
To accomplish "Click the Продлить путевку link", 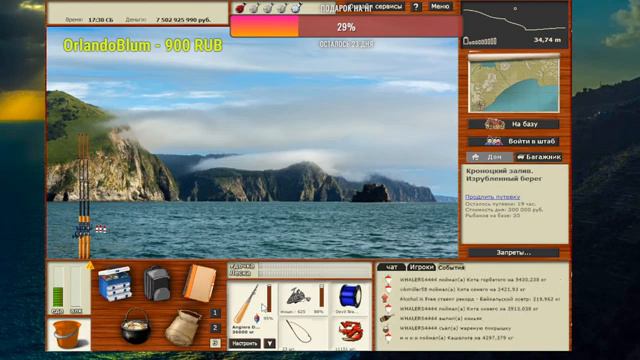I will tap(492, 197).
